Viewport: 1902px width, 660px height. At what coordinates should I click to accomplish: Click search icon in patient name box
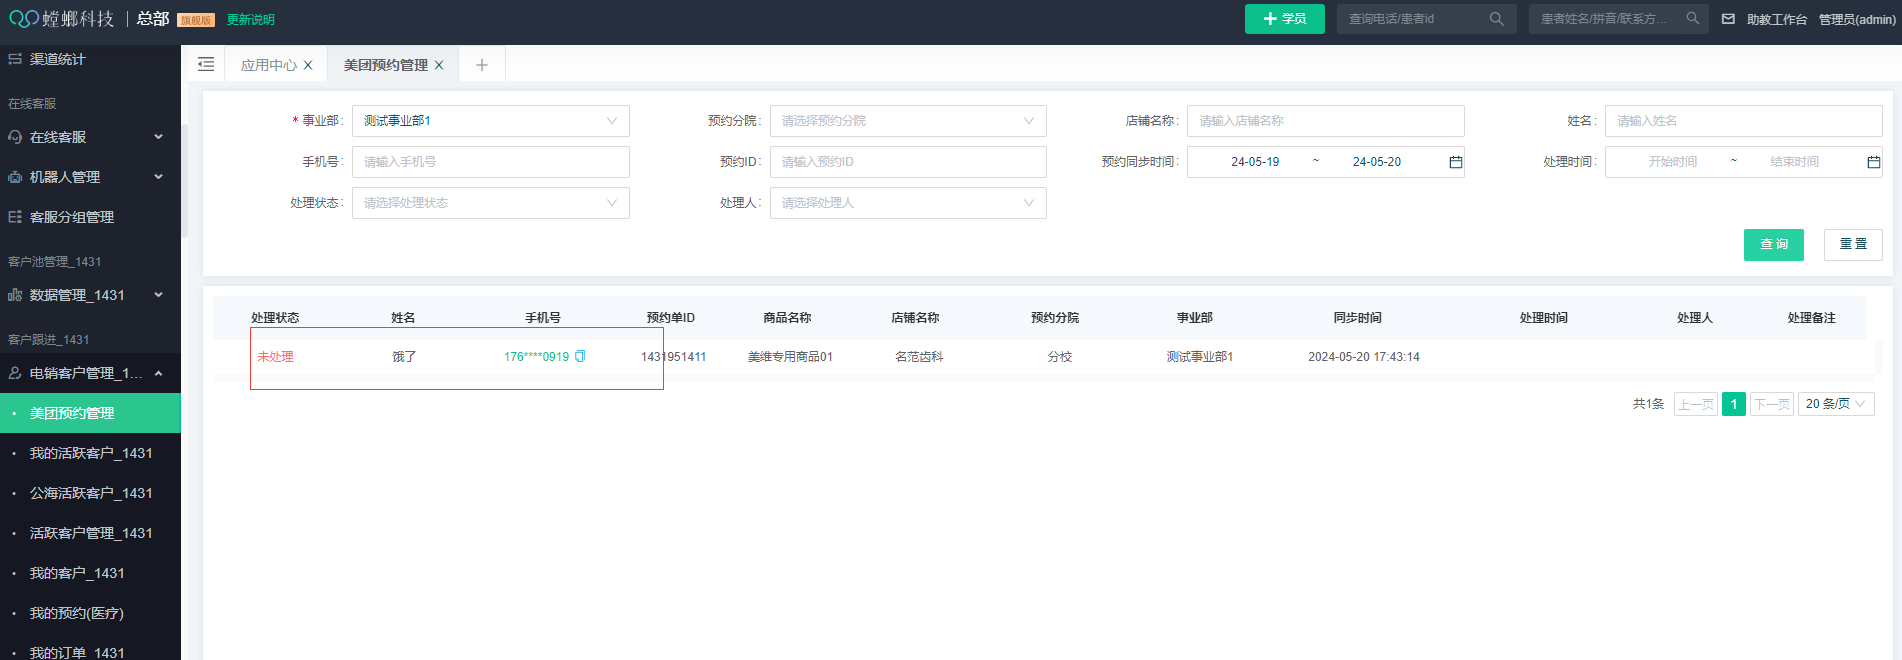[1692, 19]
